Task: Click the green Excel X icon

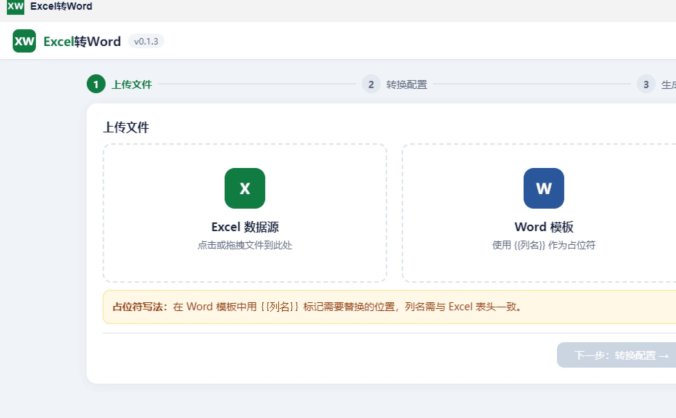Action: coord(245,188)
